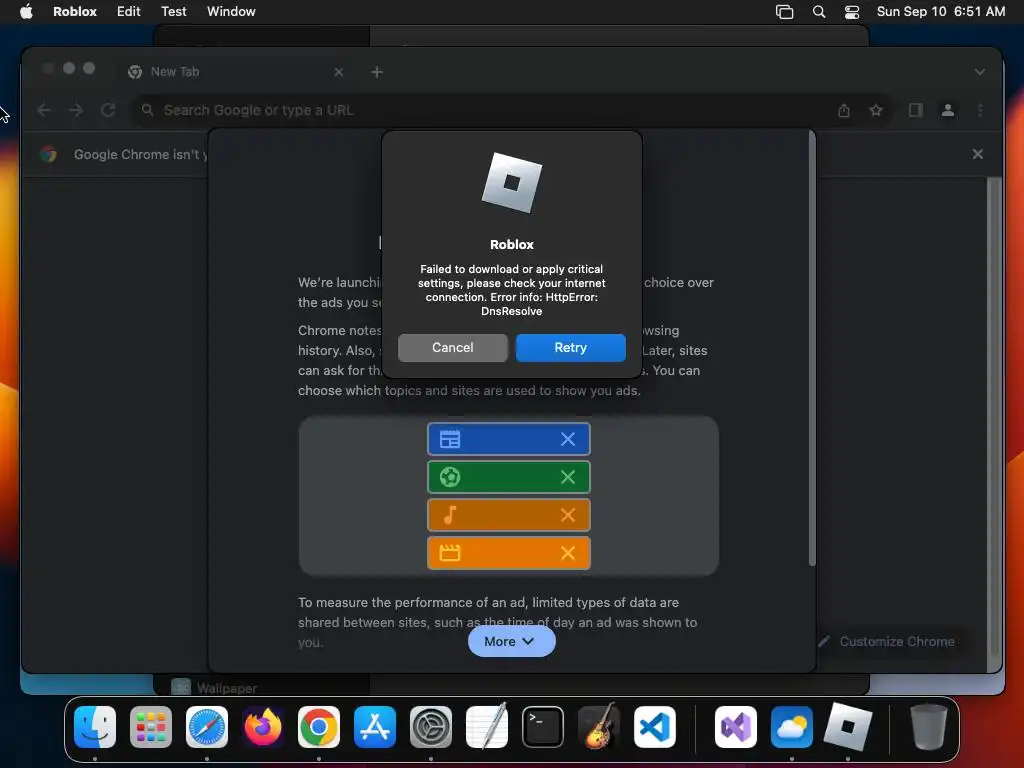Screen dimensions: 1024x768
Task: Open GarageBand from the Dock
Action: click(x=599, y=726)
